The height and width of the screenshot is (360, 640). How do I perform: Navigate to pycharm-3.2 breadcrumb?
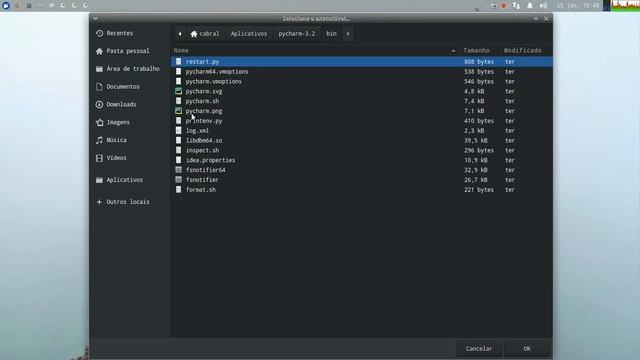(x=297, y=34)
